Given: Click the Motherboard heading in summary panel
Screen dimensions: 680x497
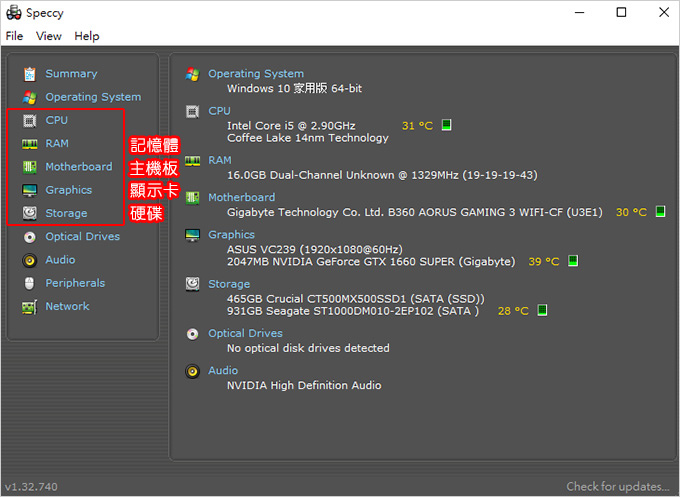Looking at the screenshot, I should [x=242, y=198].
